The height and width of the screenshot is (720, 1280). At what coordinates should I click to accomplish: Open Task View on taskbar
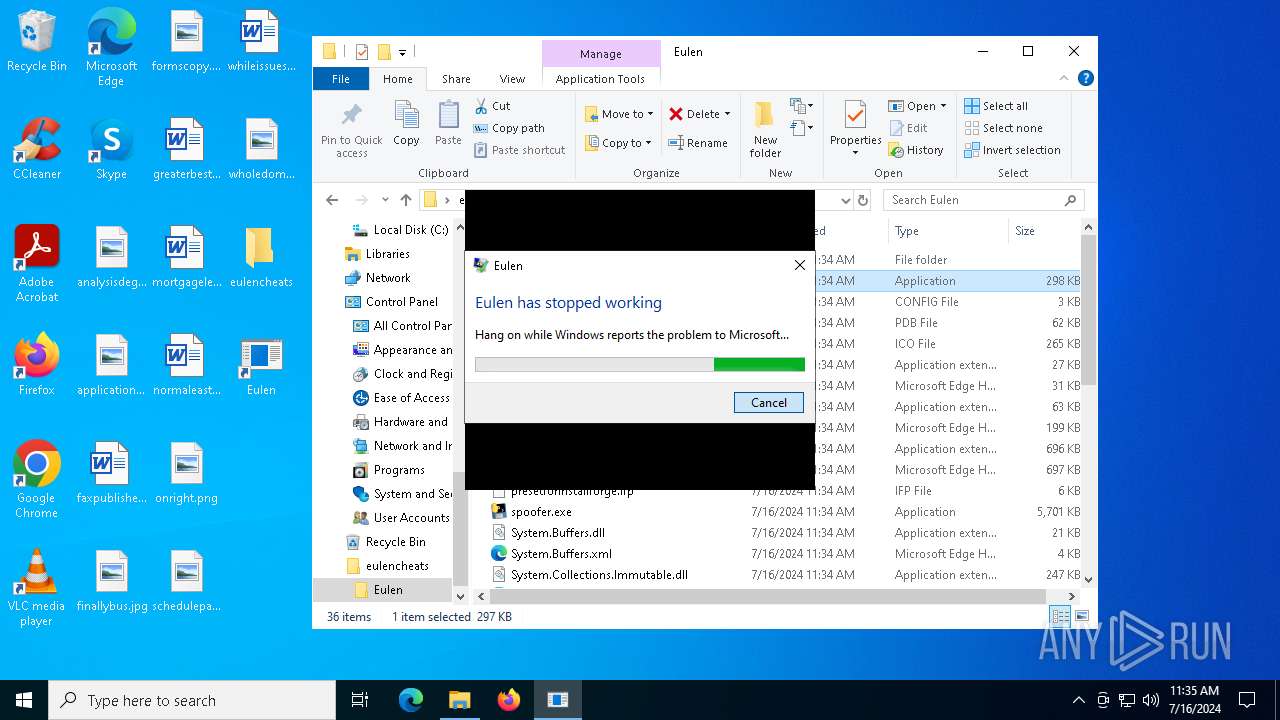[x=360, y=700]
